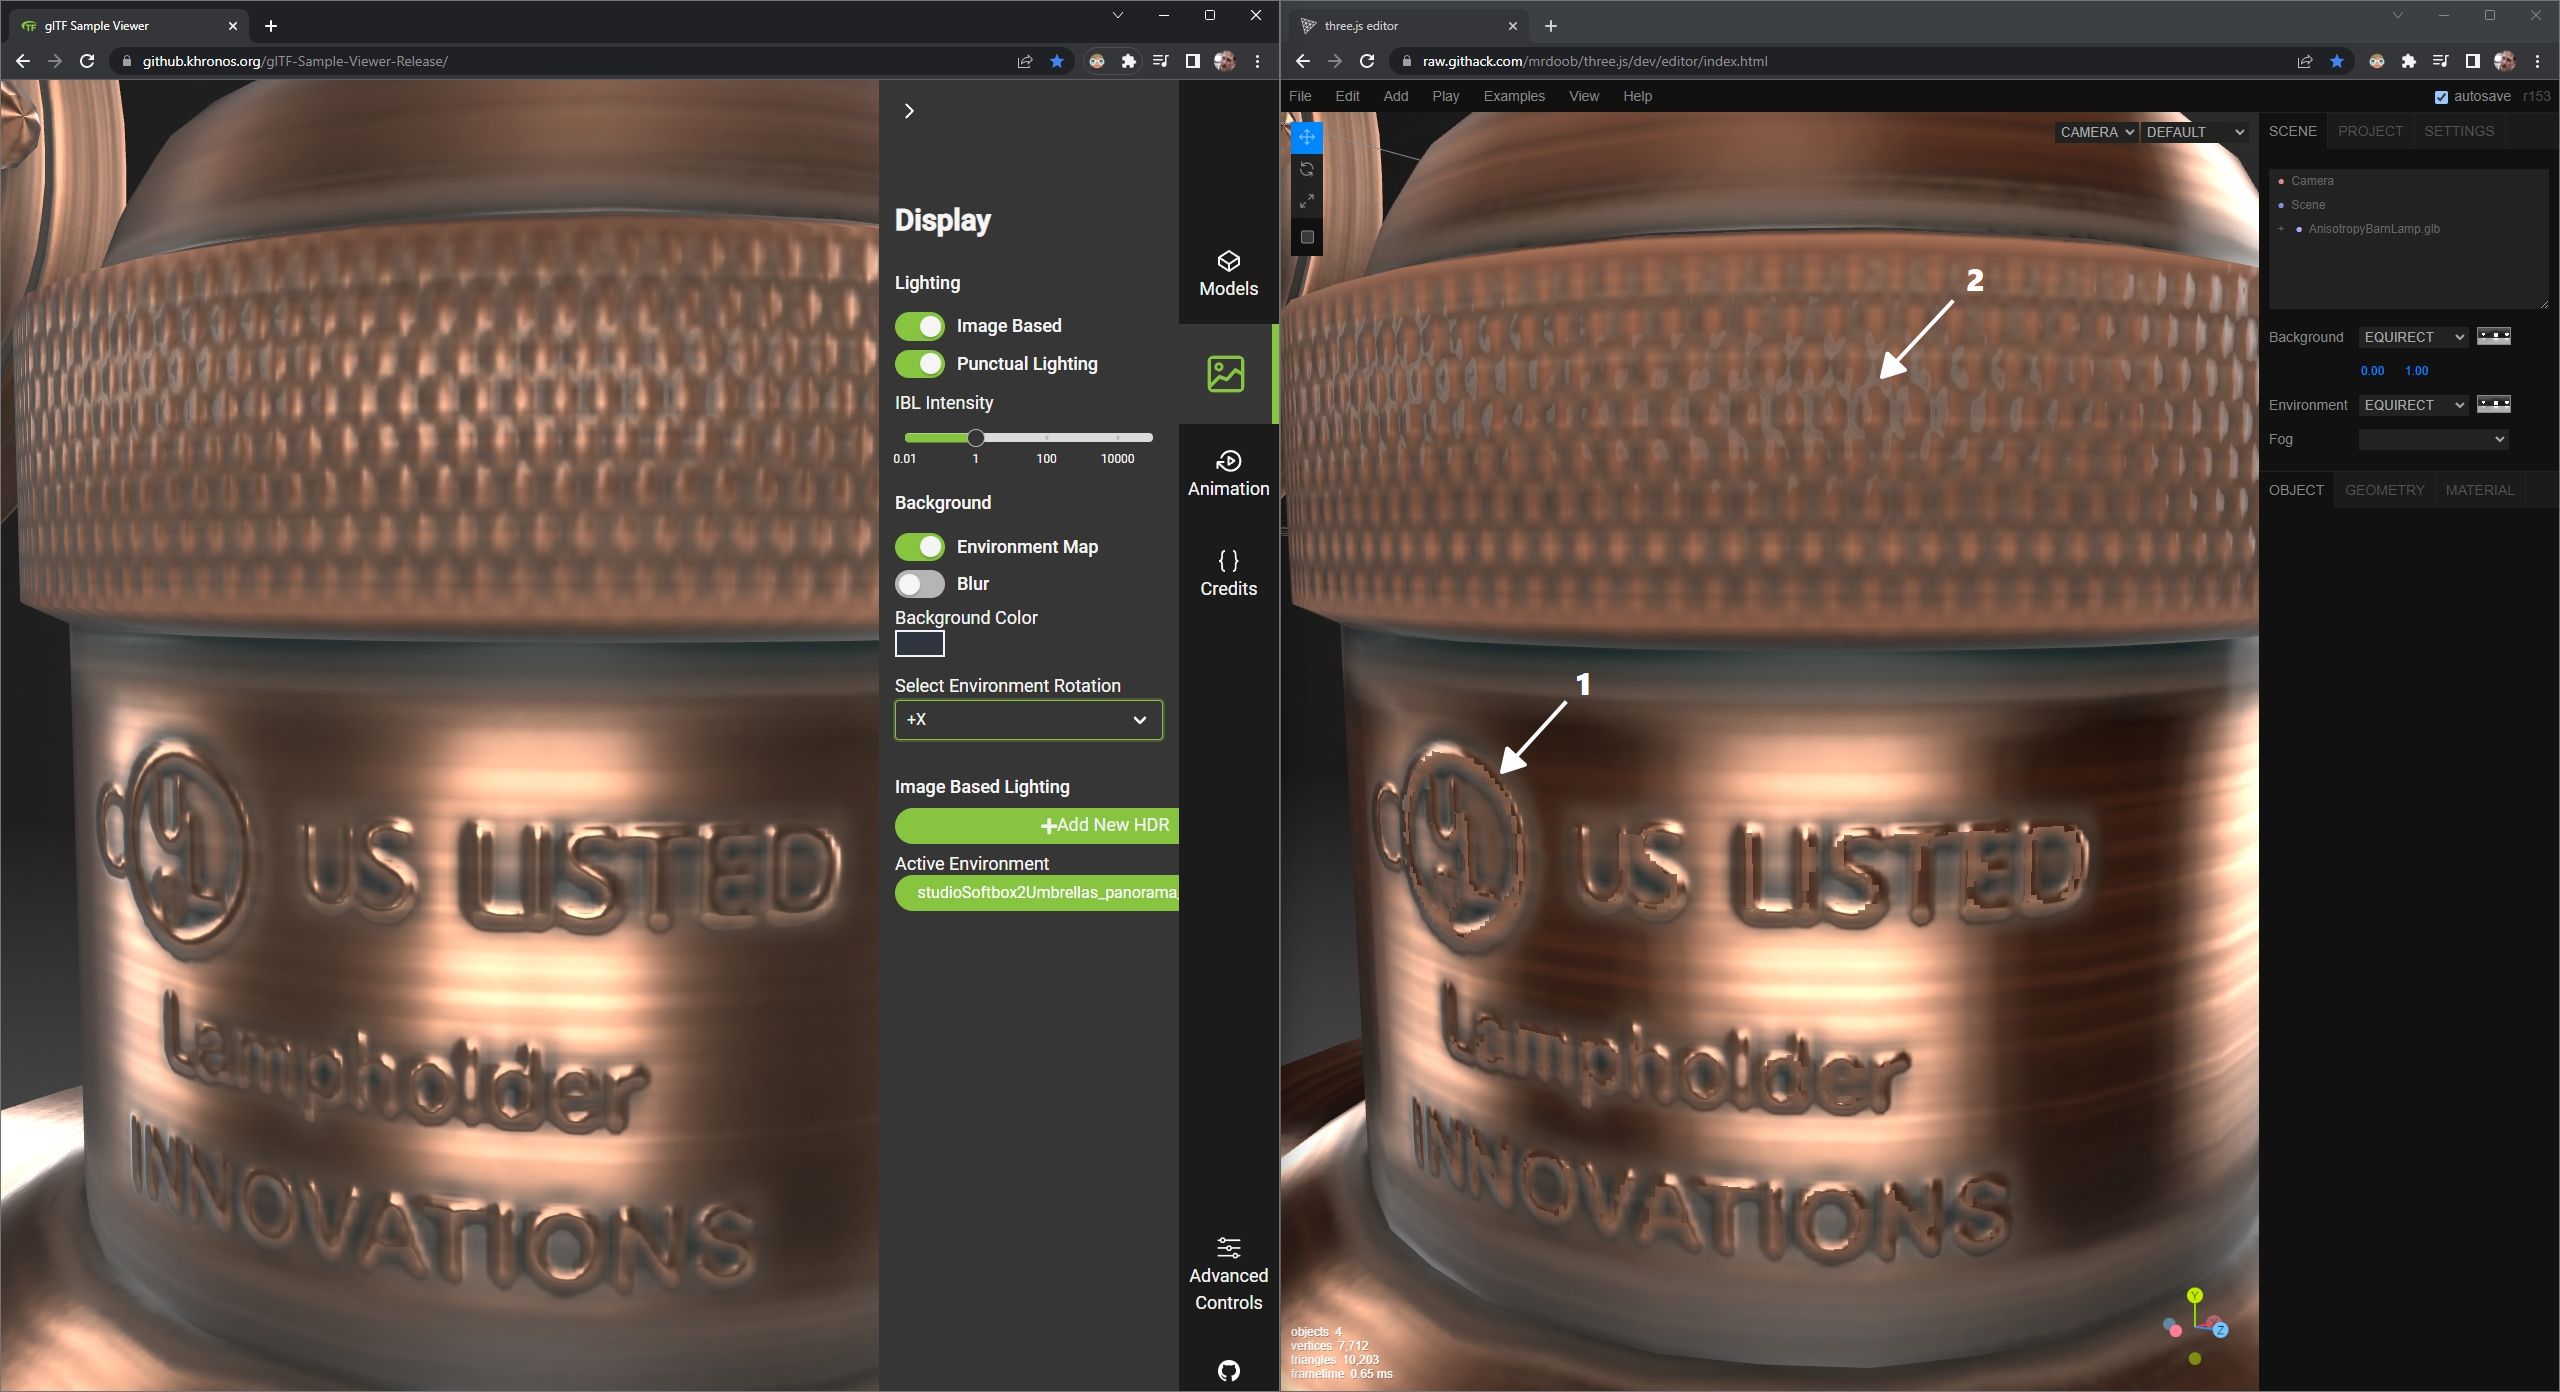Expand the AnisotropyBarnLamp.glb node
The width and height of the screenshot is (2560, 1392).
(2283, 229)
